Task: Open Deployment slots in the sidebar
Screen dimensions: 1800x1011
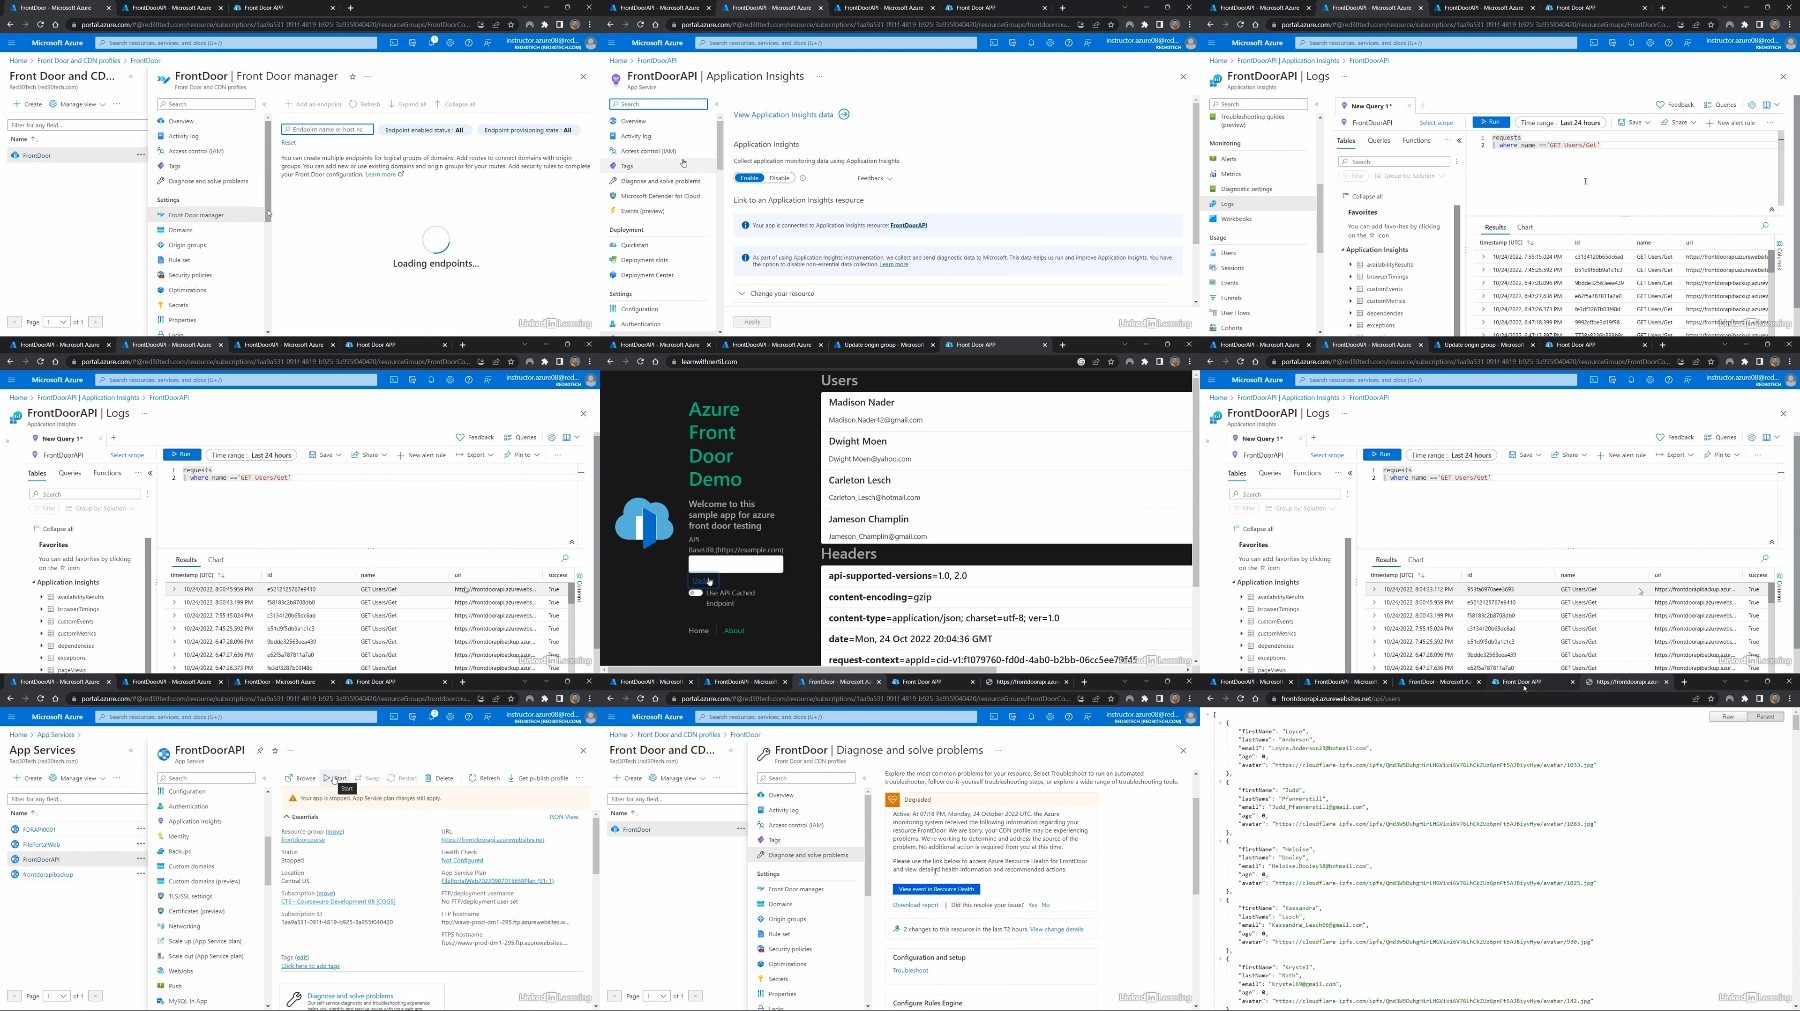Action: 644,260
